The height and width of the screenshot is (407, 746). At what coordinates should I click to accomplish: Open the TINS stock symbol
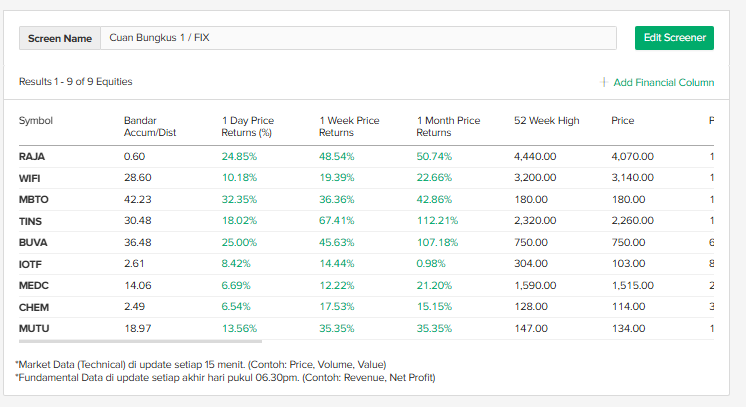click(x=31, y=220)
